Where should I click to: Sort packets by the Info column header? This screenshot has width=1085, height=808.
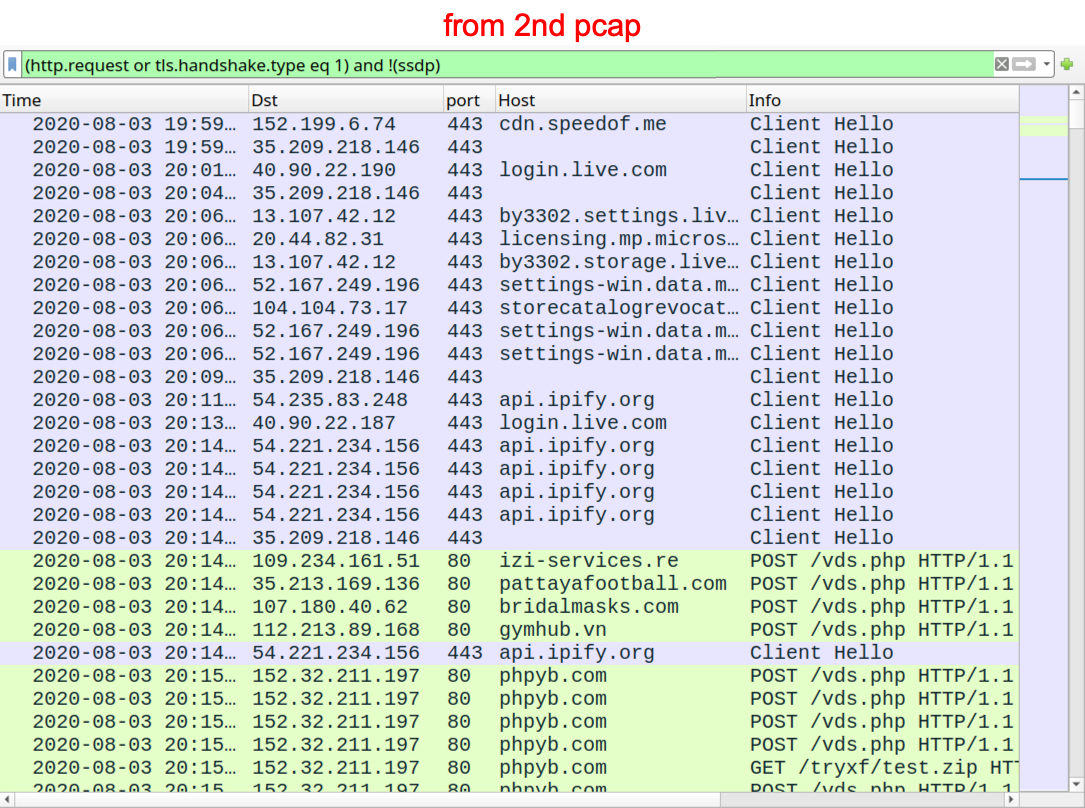(882, 100)
